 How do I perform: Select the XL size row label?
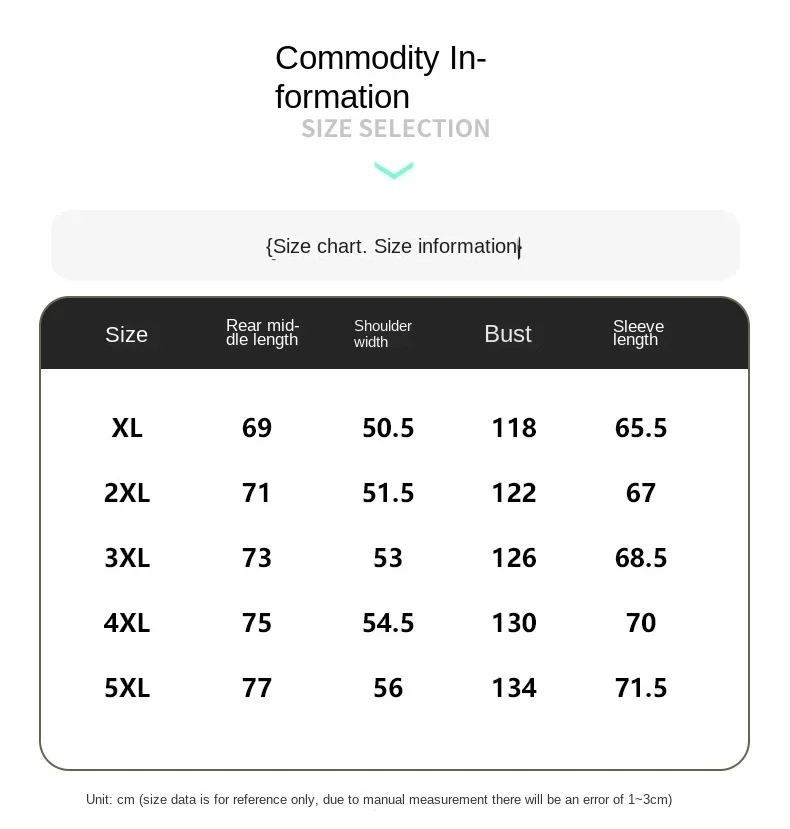[127, 428]
